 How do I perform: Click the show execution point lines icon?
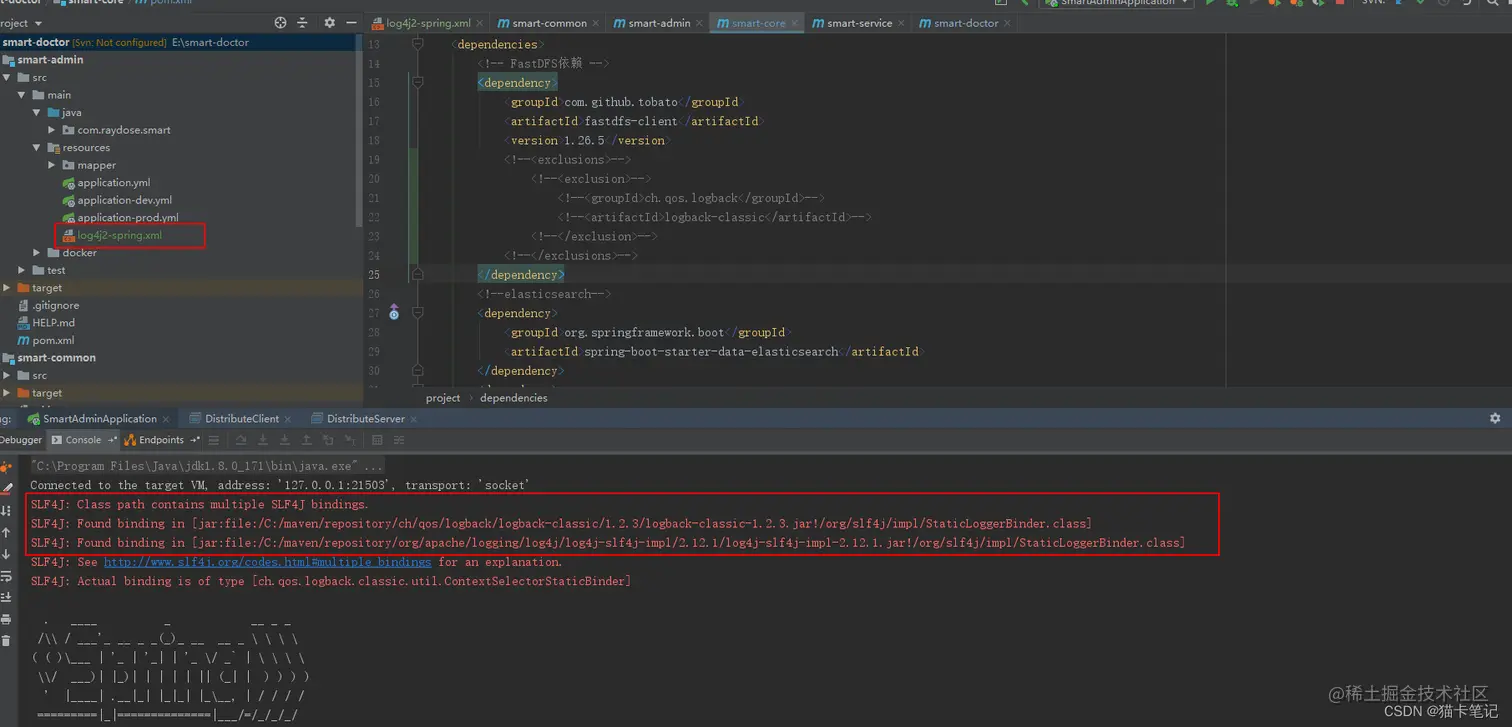(x=214, y=440)
